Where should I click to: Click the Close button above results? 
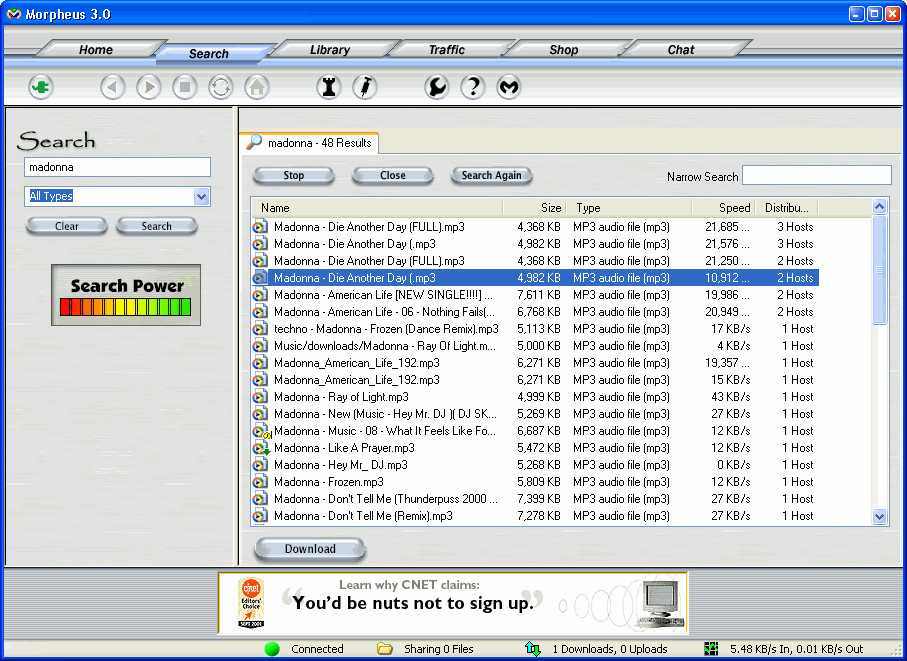[x=393, y=175]
